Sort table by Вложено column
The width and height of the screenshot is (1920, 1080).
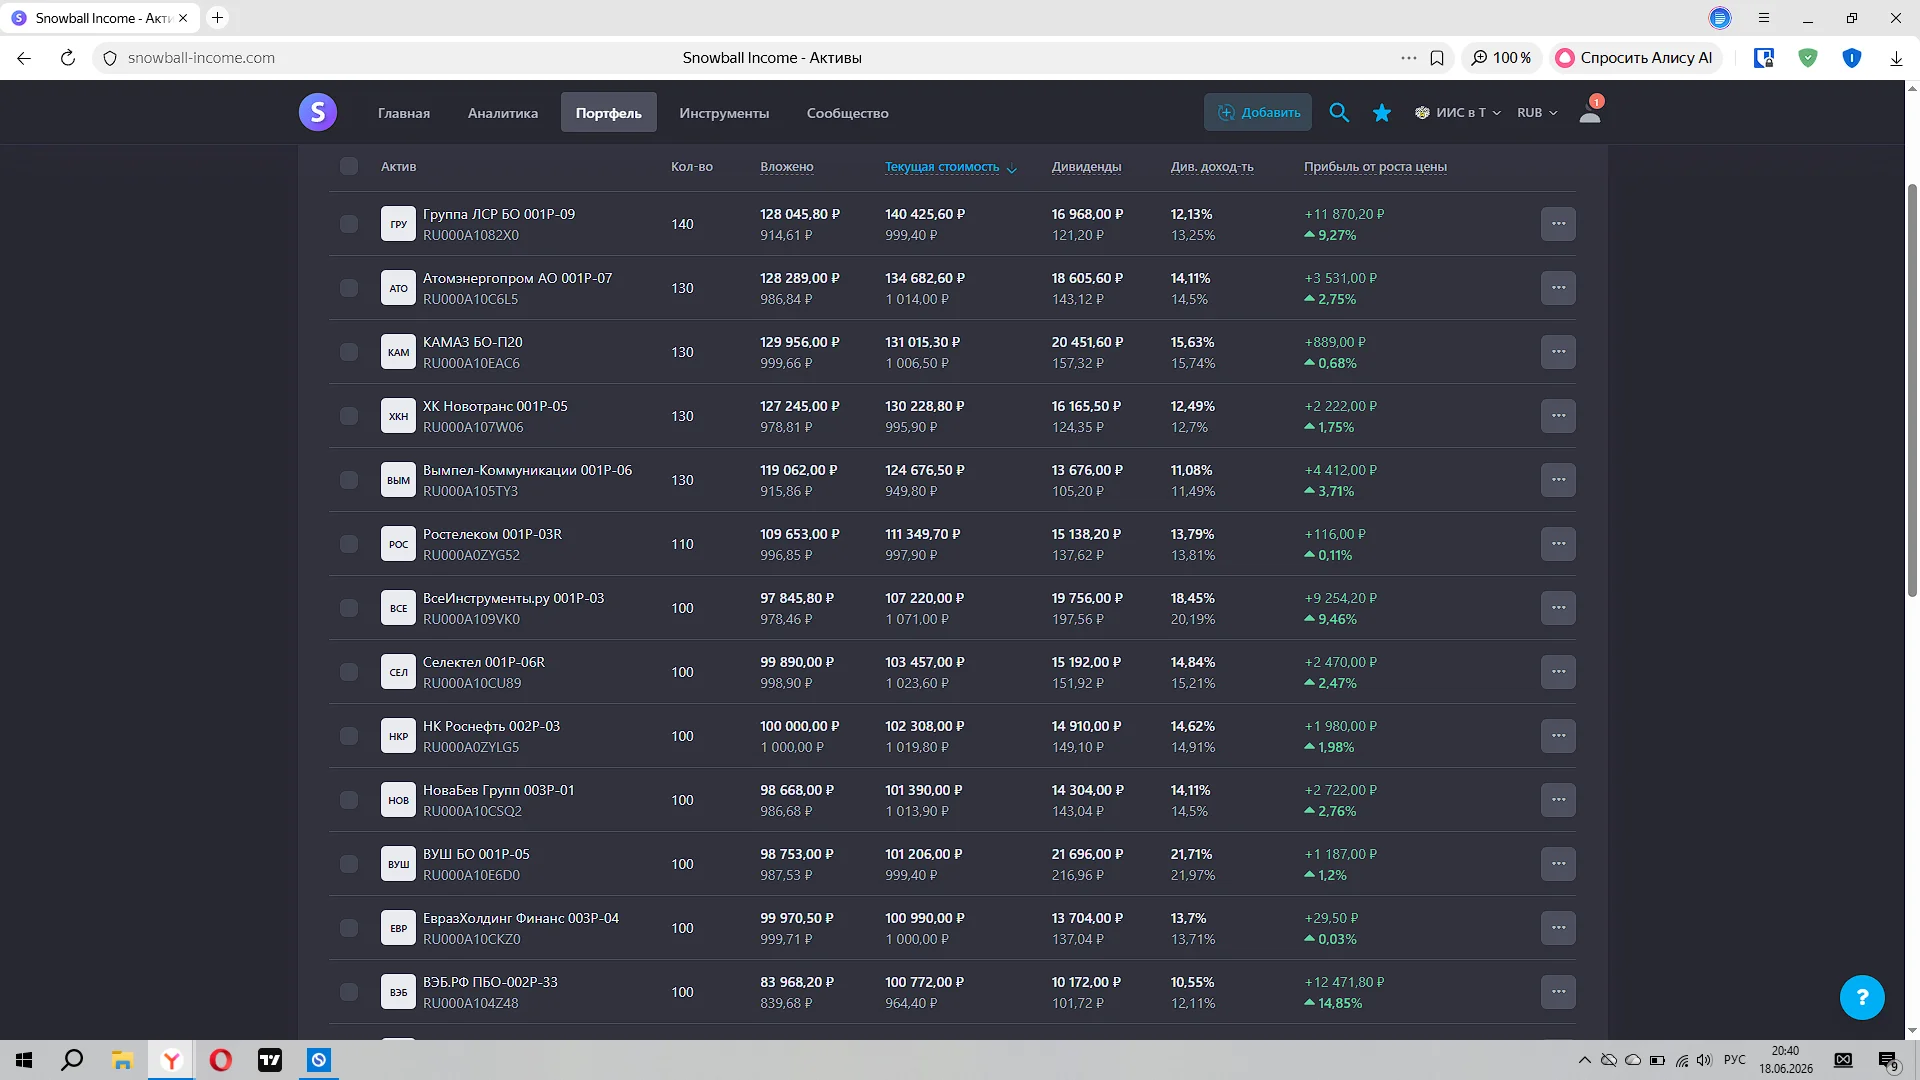787,167
